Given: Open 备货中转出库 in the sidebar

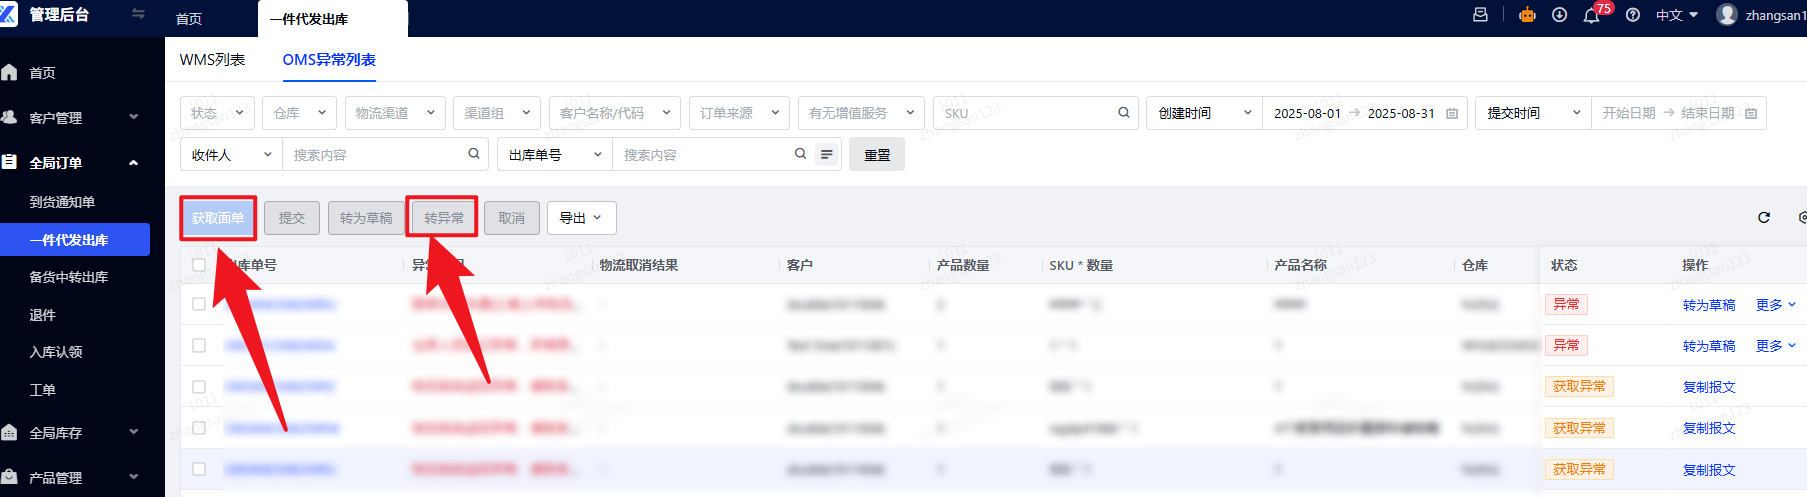Looking at the screenshot, I should (69, 277).
